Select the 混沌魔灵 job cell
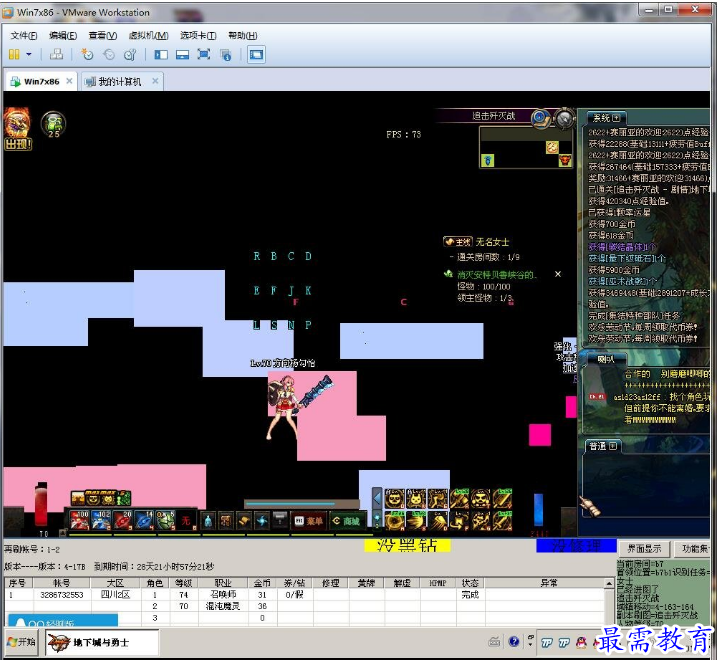The height and width of the screenshot is (671, 720). tap(223, 606)
